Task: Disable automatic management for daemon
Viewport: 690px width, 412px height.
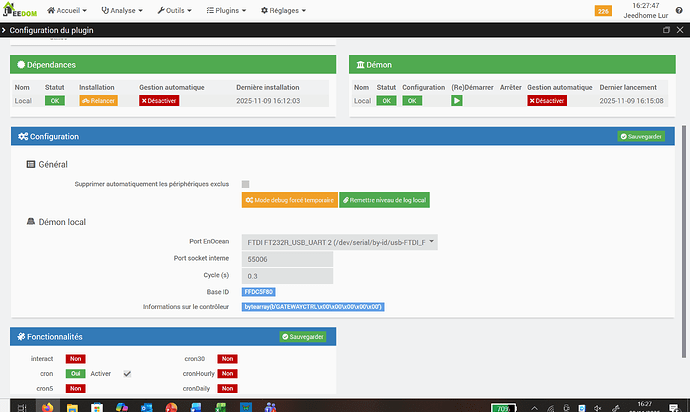Action: pyautogui.click(x=547, y=101)
